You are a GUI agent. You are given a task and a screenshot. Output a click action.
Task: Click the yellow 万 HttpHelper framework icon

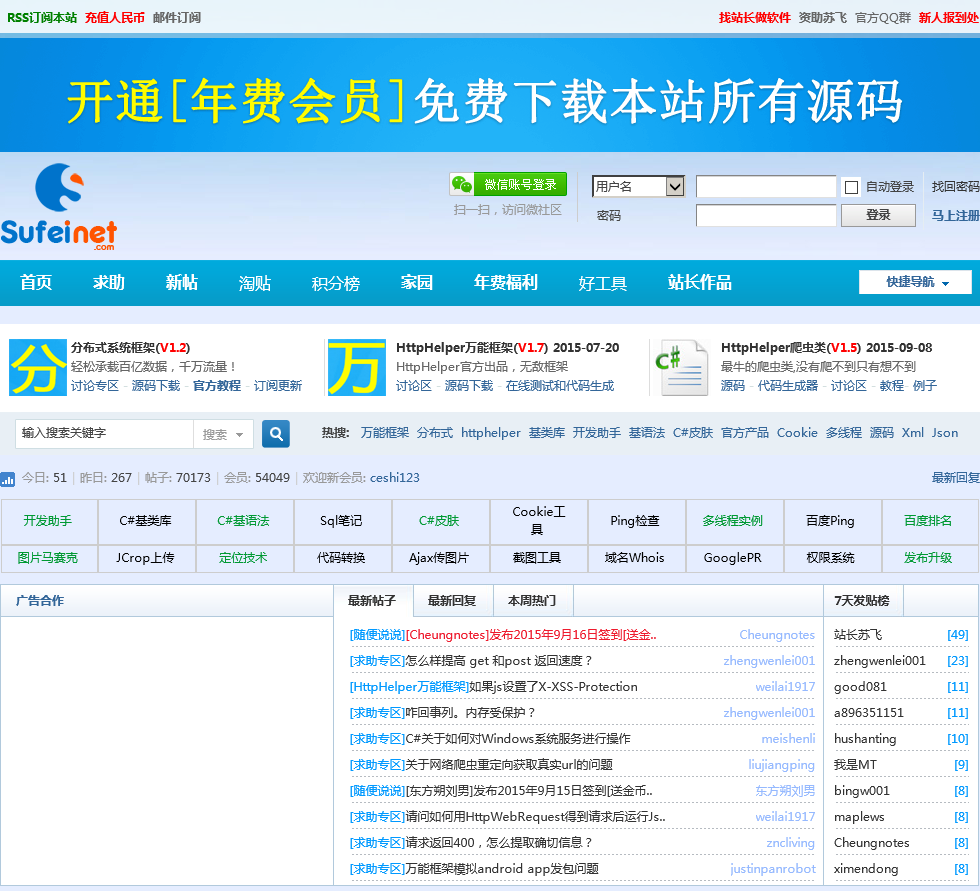[x=357, y=367]
